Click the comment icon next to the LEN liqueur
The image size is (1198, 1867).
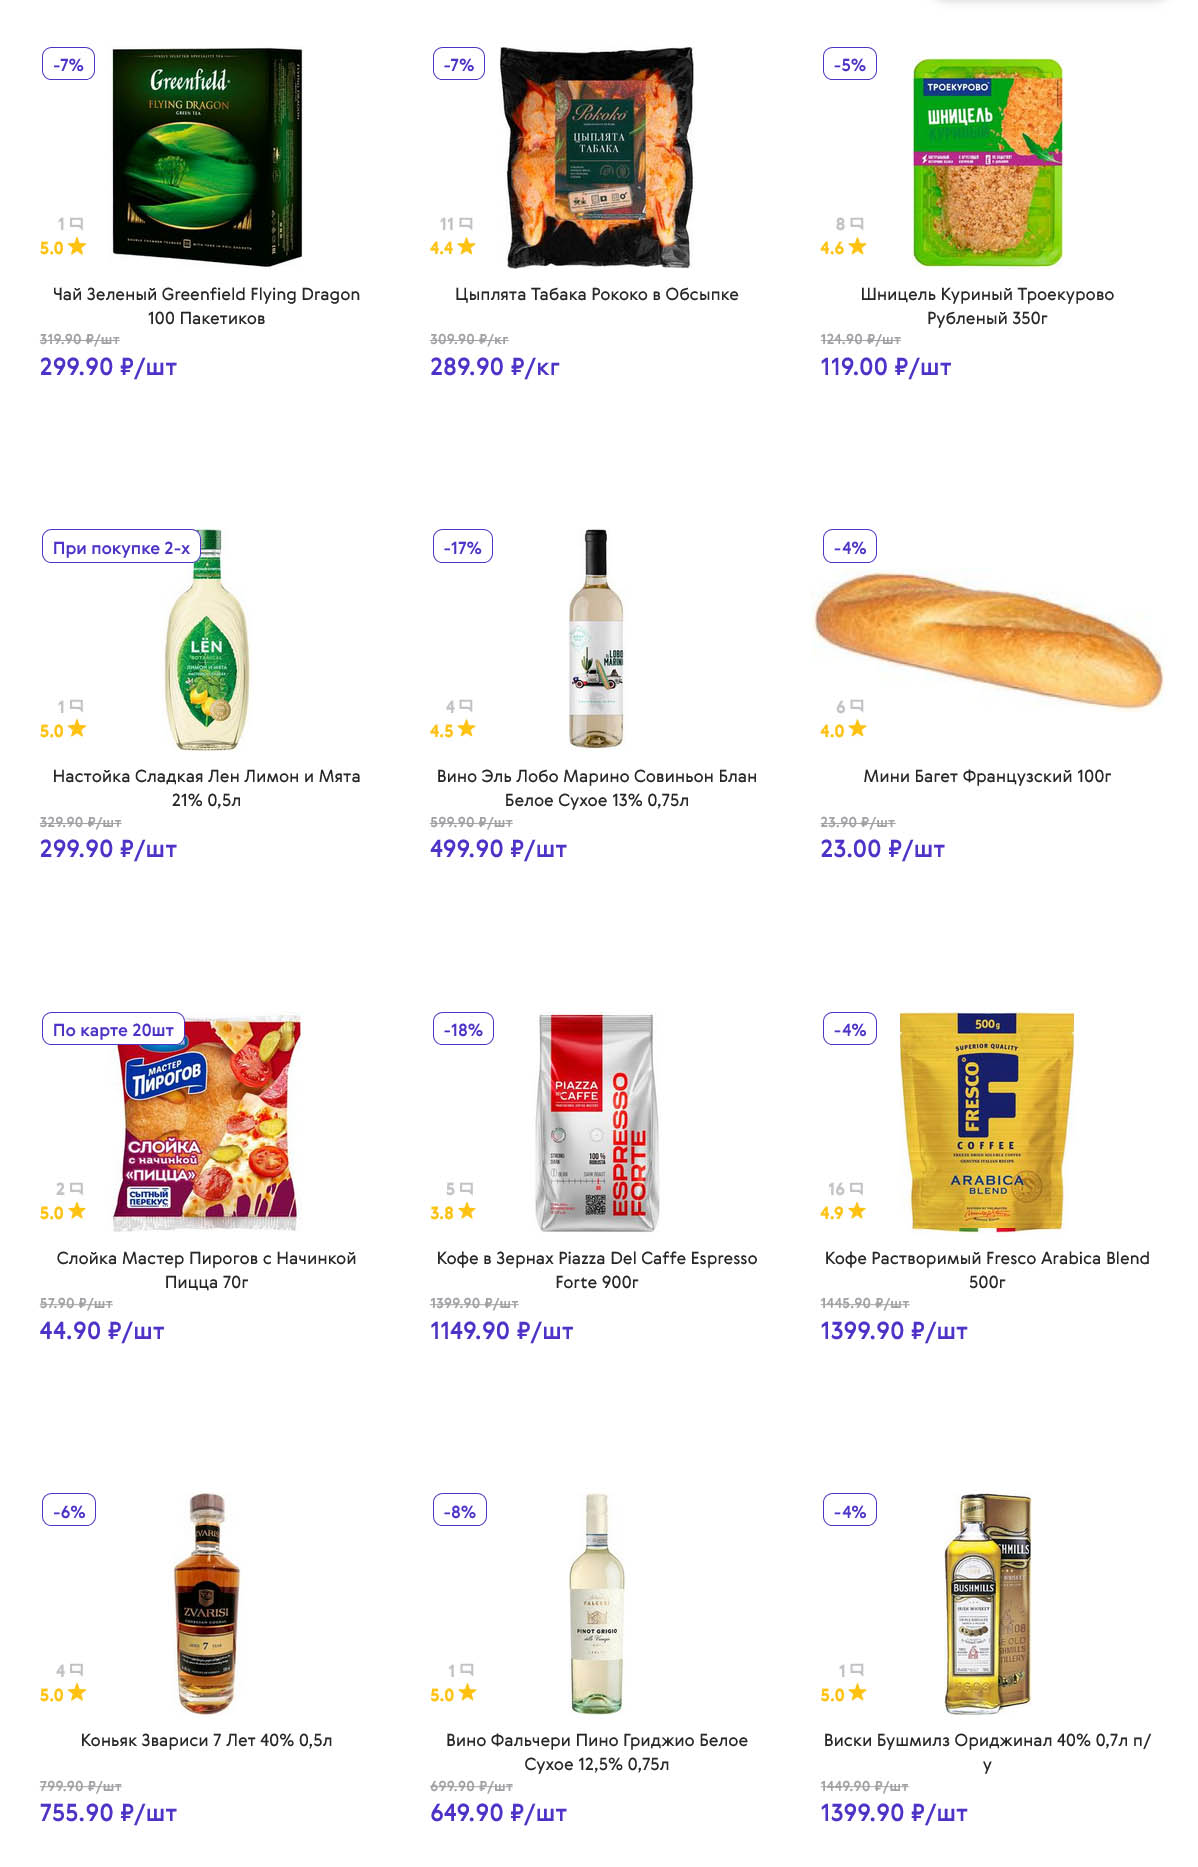[77, 706]
